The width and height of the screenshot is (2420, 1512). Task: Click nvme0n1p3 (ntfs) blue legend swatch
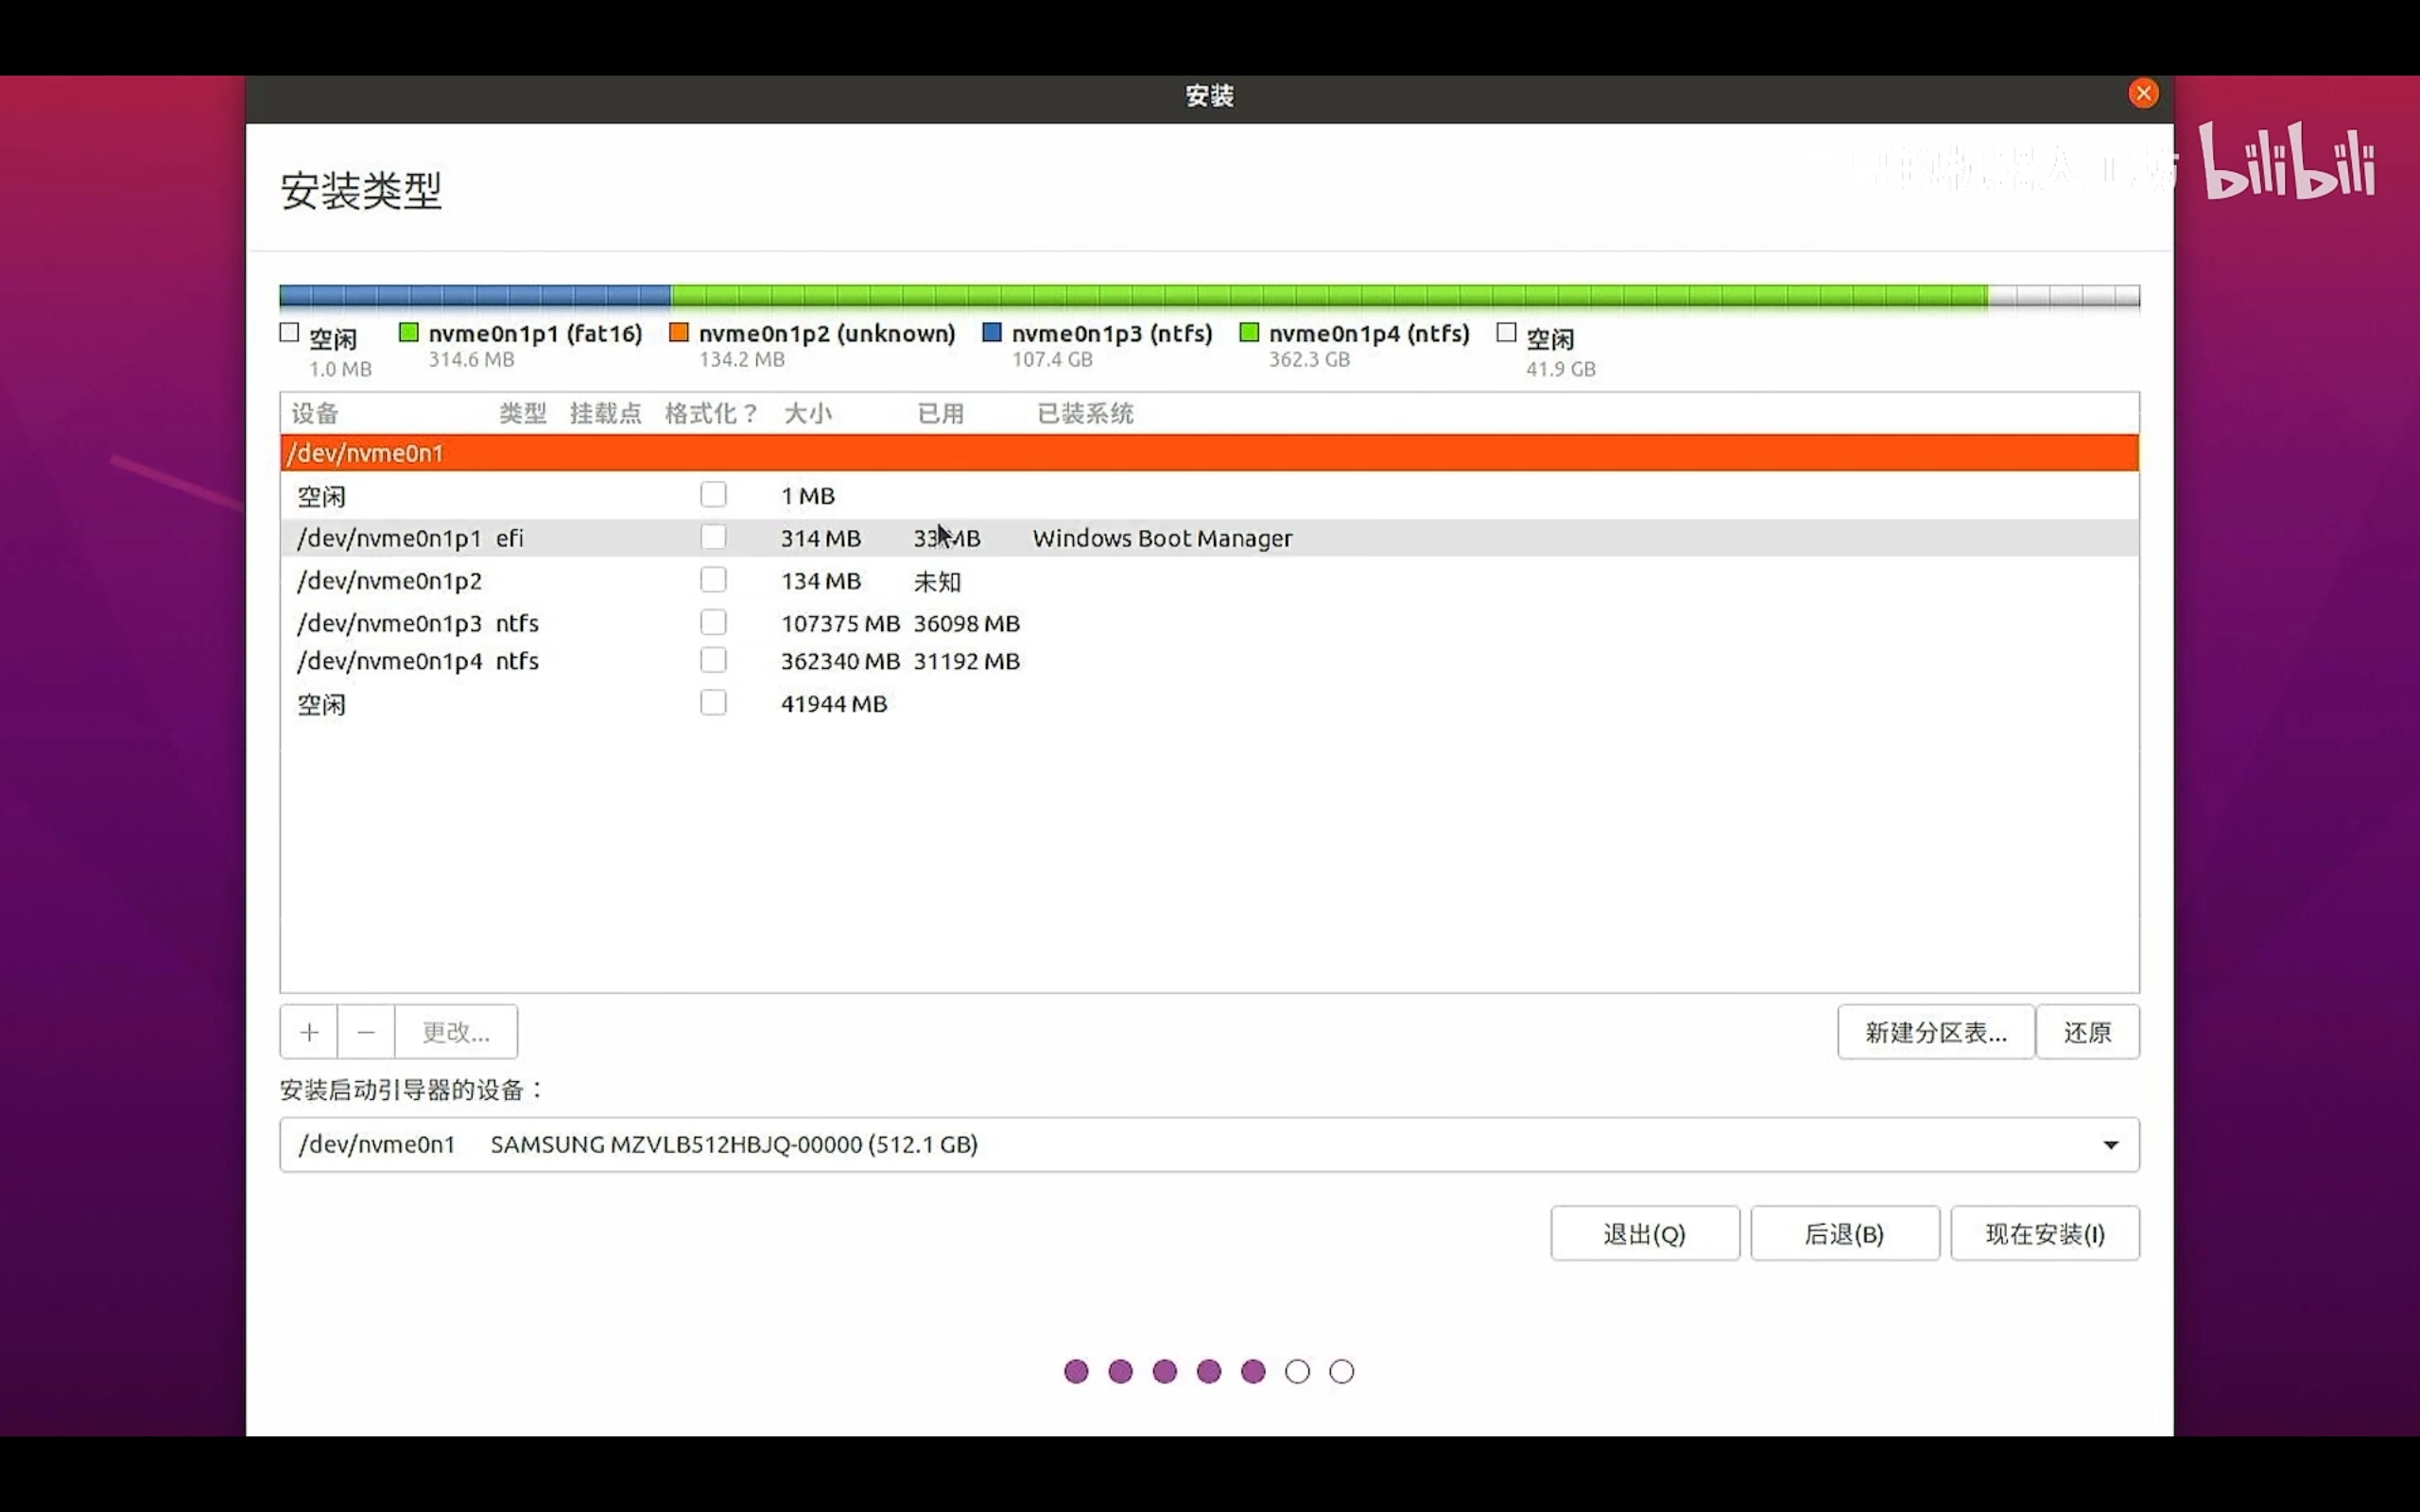991,332
